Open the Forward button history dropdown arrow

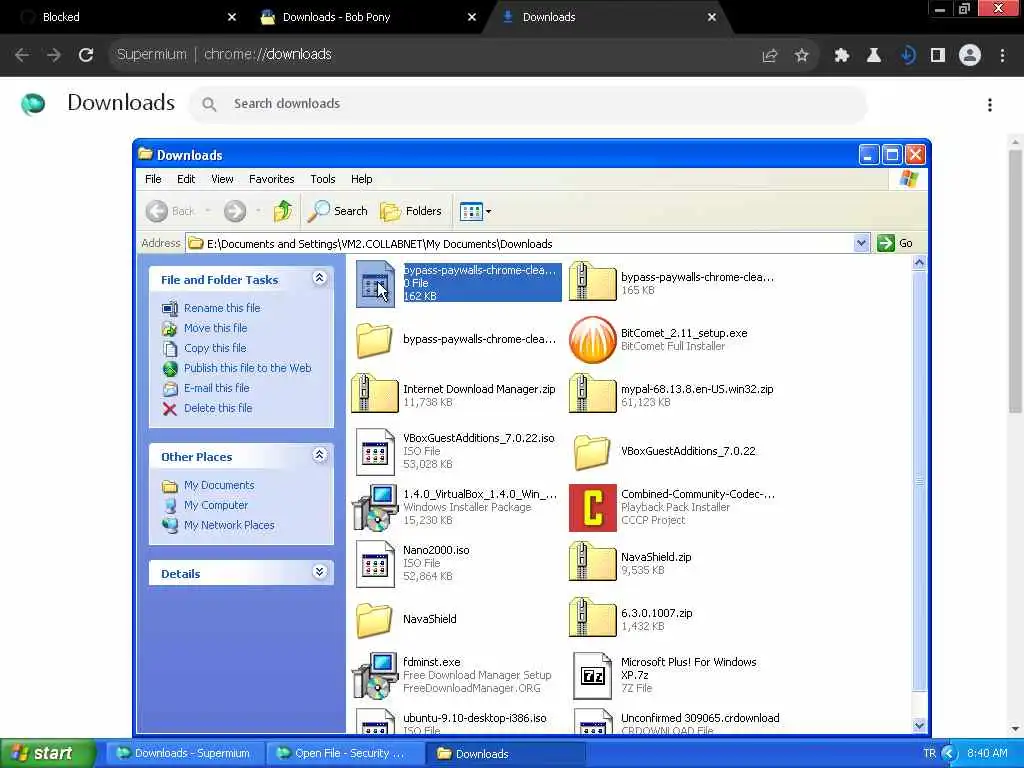click(259, 211)
